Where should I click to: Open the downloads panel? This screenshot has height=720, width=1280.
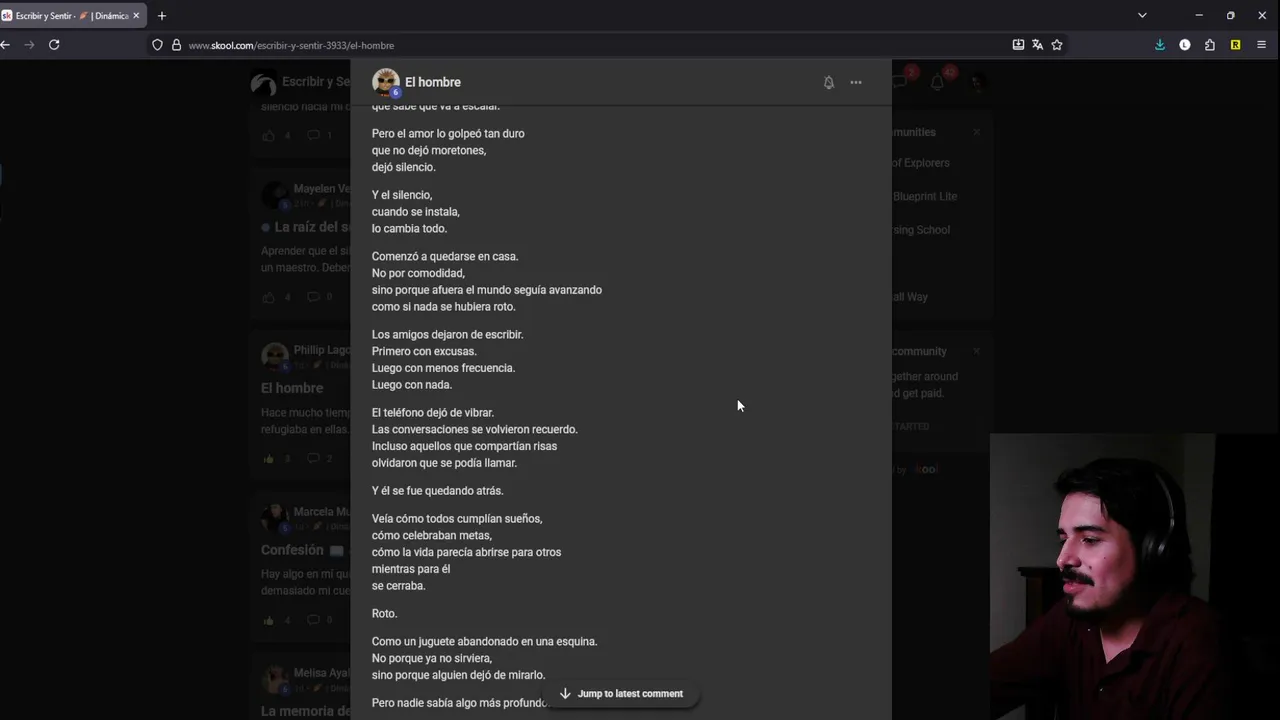pyautogui.click(x=1160, y=45)
